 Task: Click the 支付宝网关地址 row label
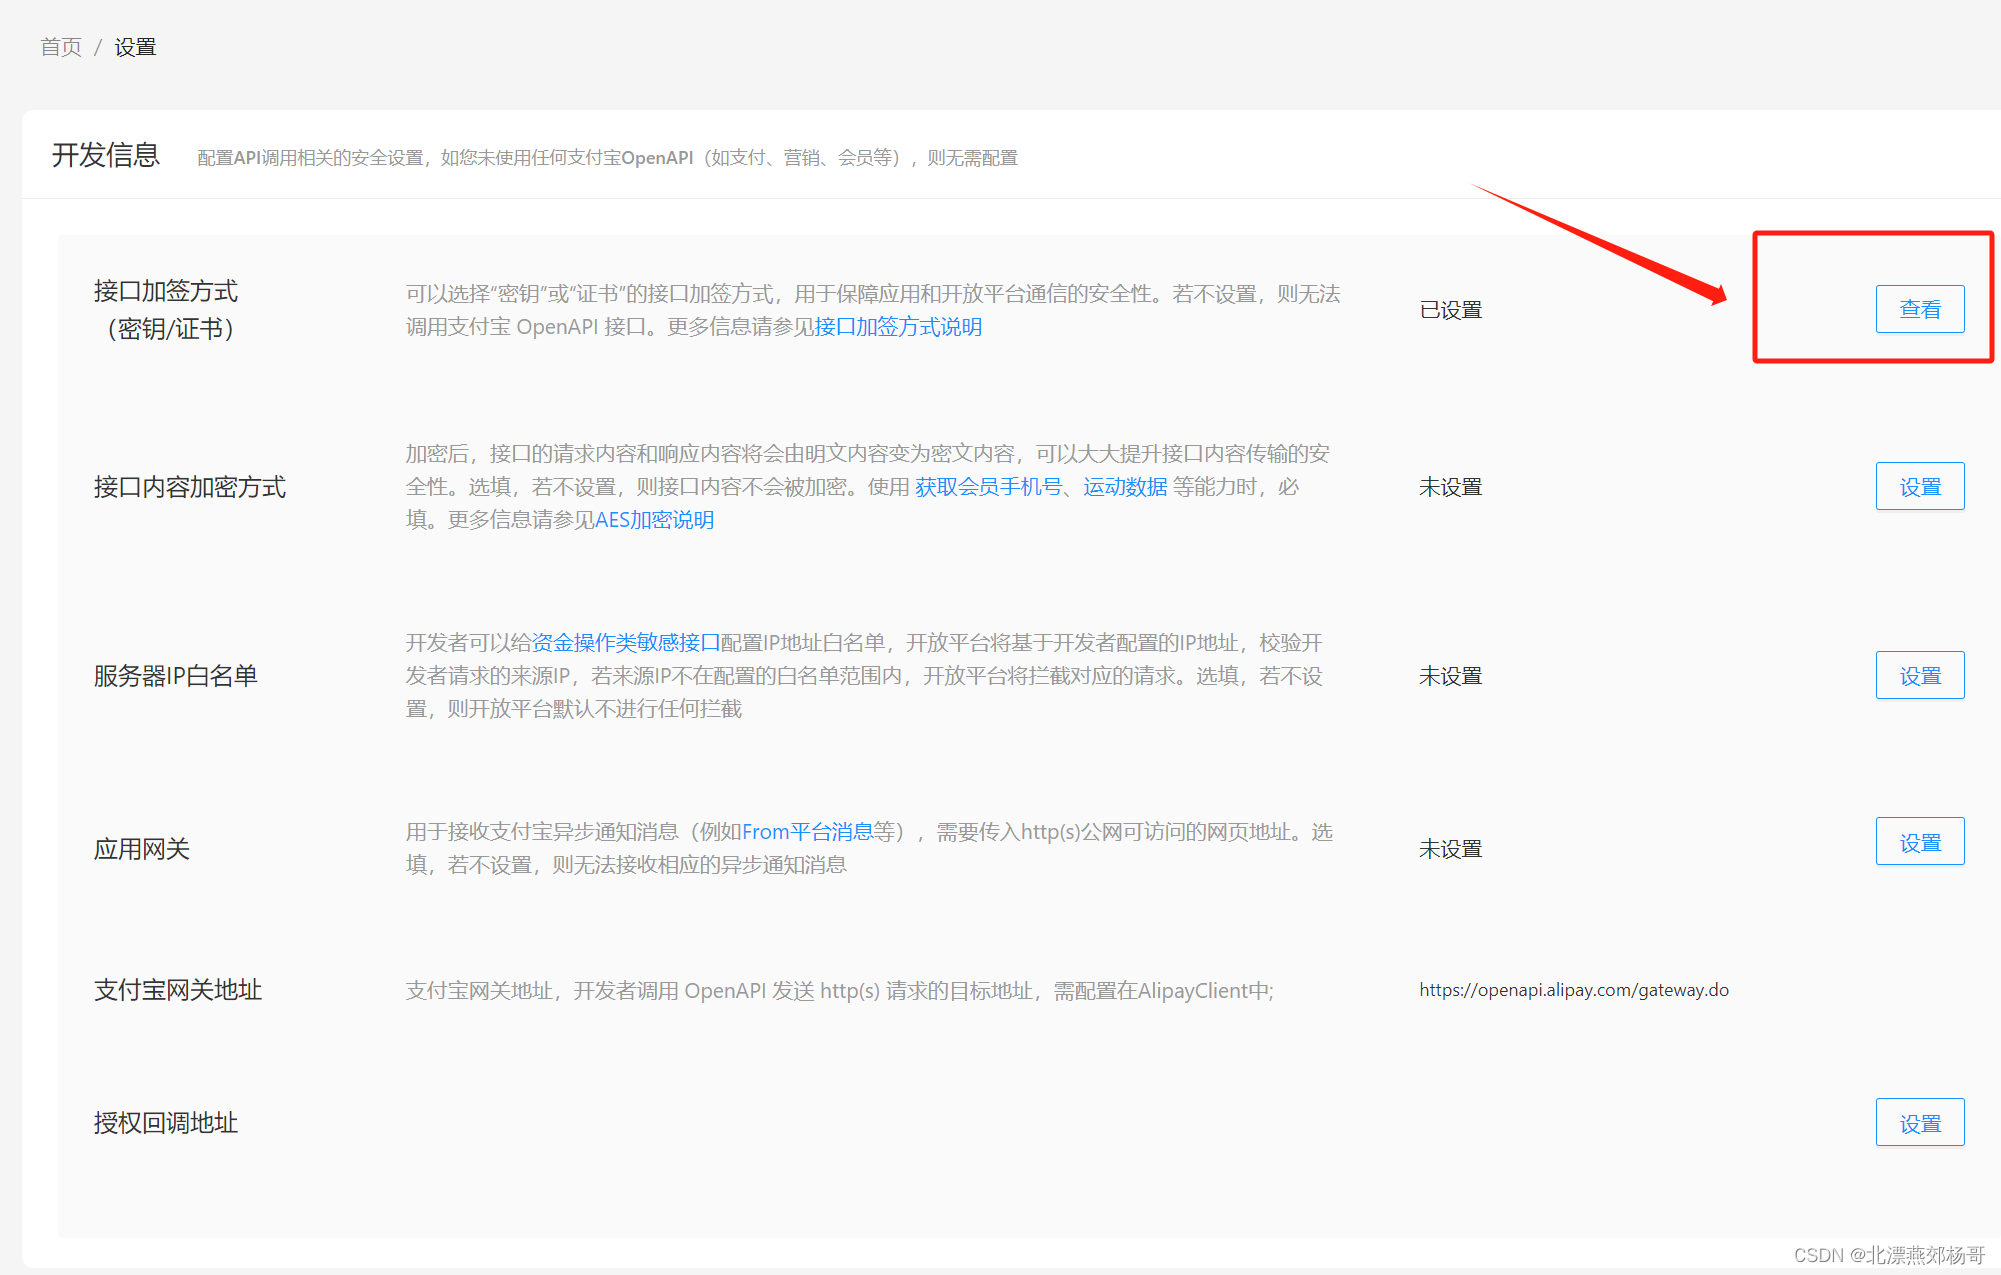[x=178, y=990]
